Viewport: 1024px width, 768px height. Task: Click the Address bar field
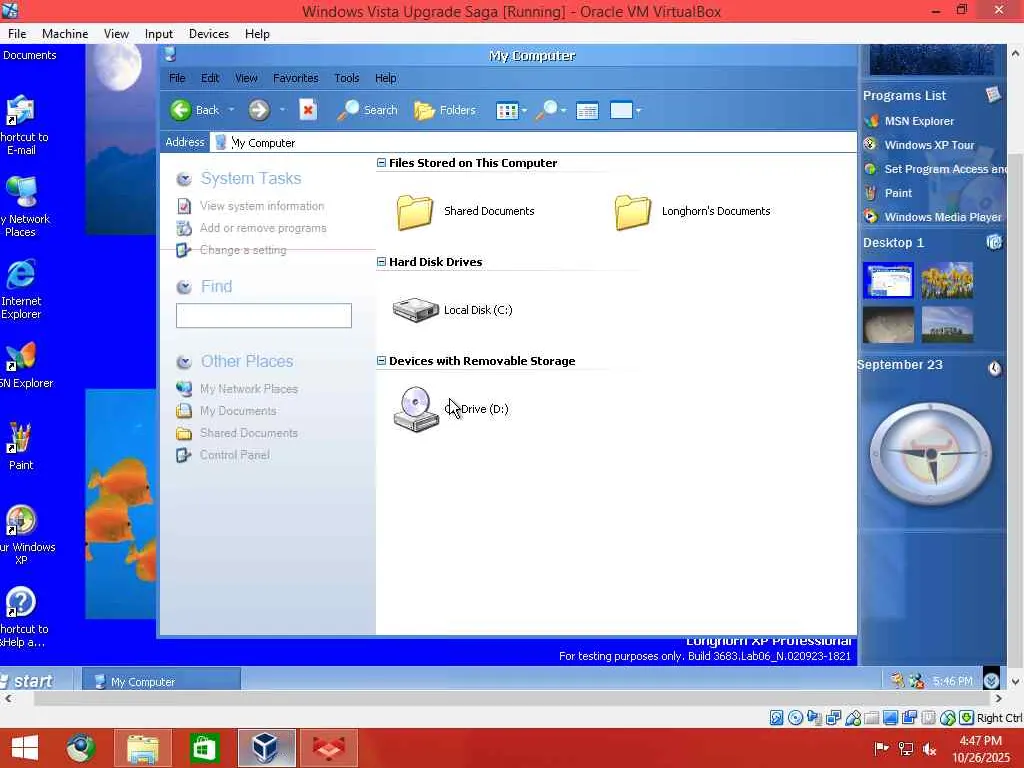533,142
